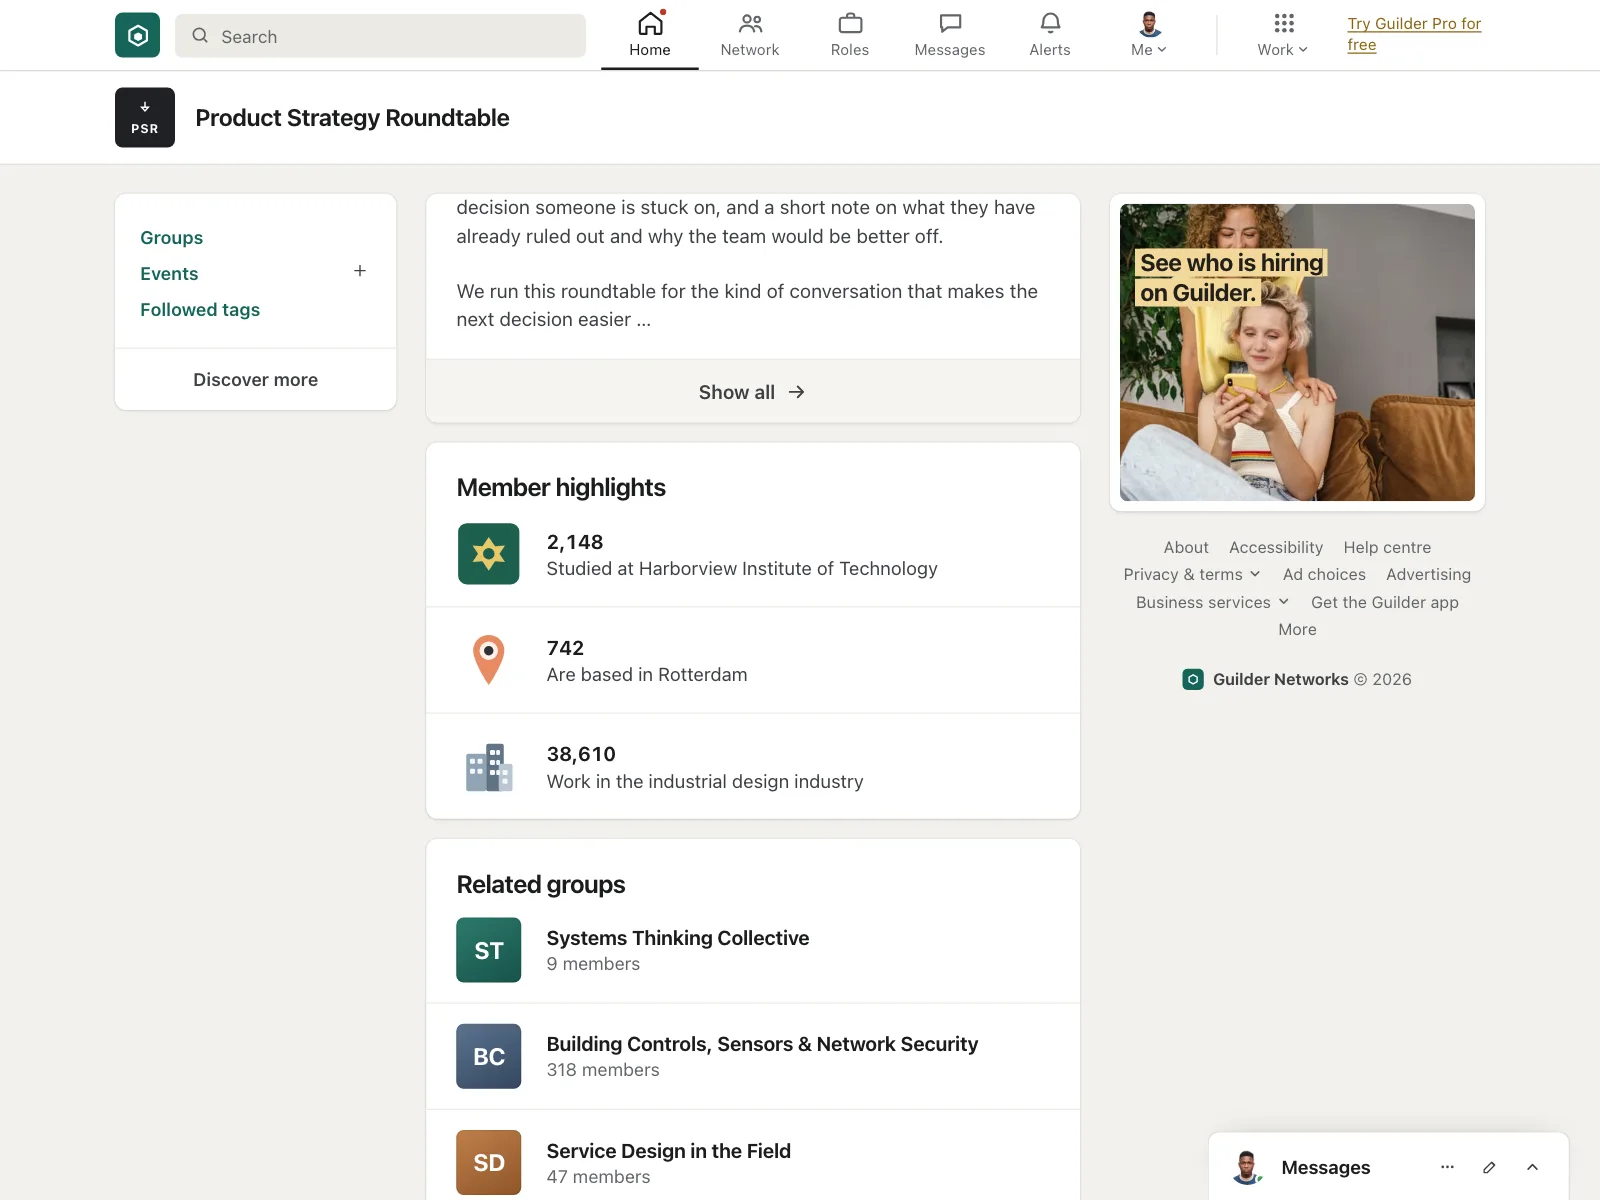Viewport: 1600px width, 1200px height.
Task: Expand the Work apps menu
Action: 1283,35
